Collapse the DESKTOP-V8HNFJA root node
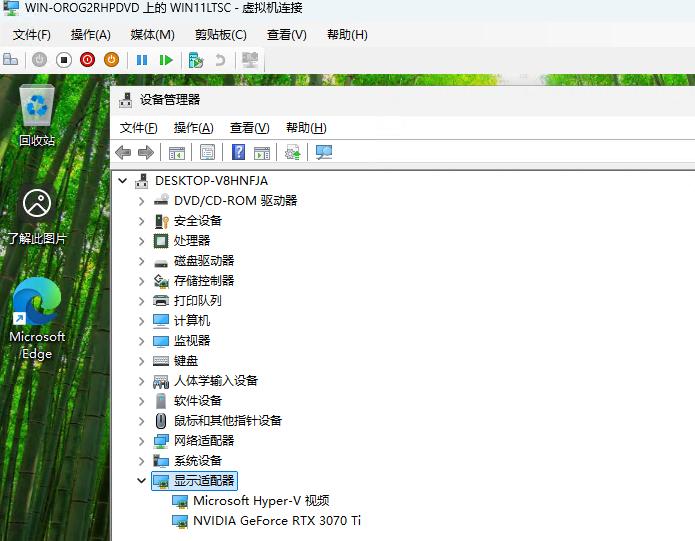695x541 pixels. 123,181
